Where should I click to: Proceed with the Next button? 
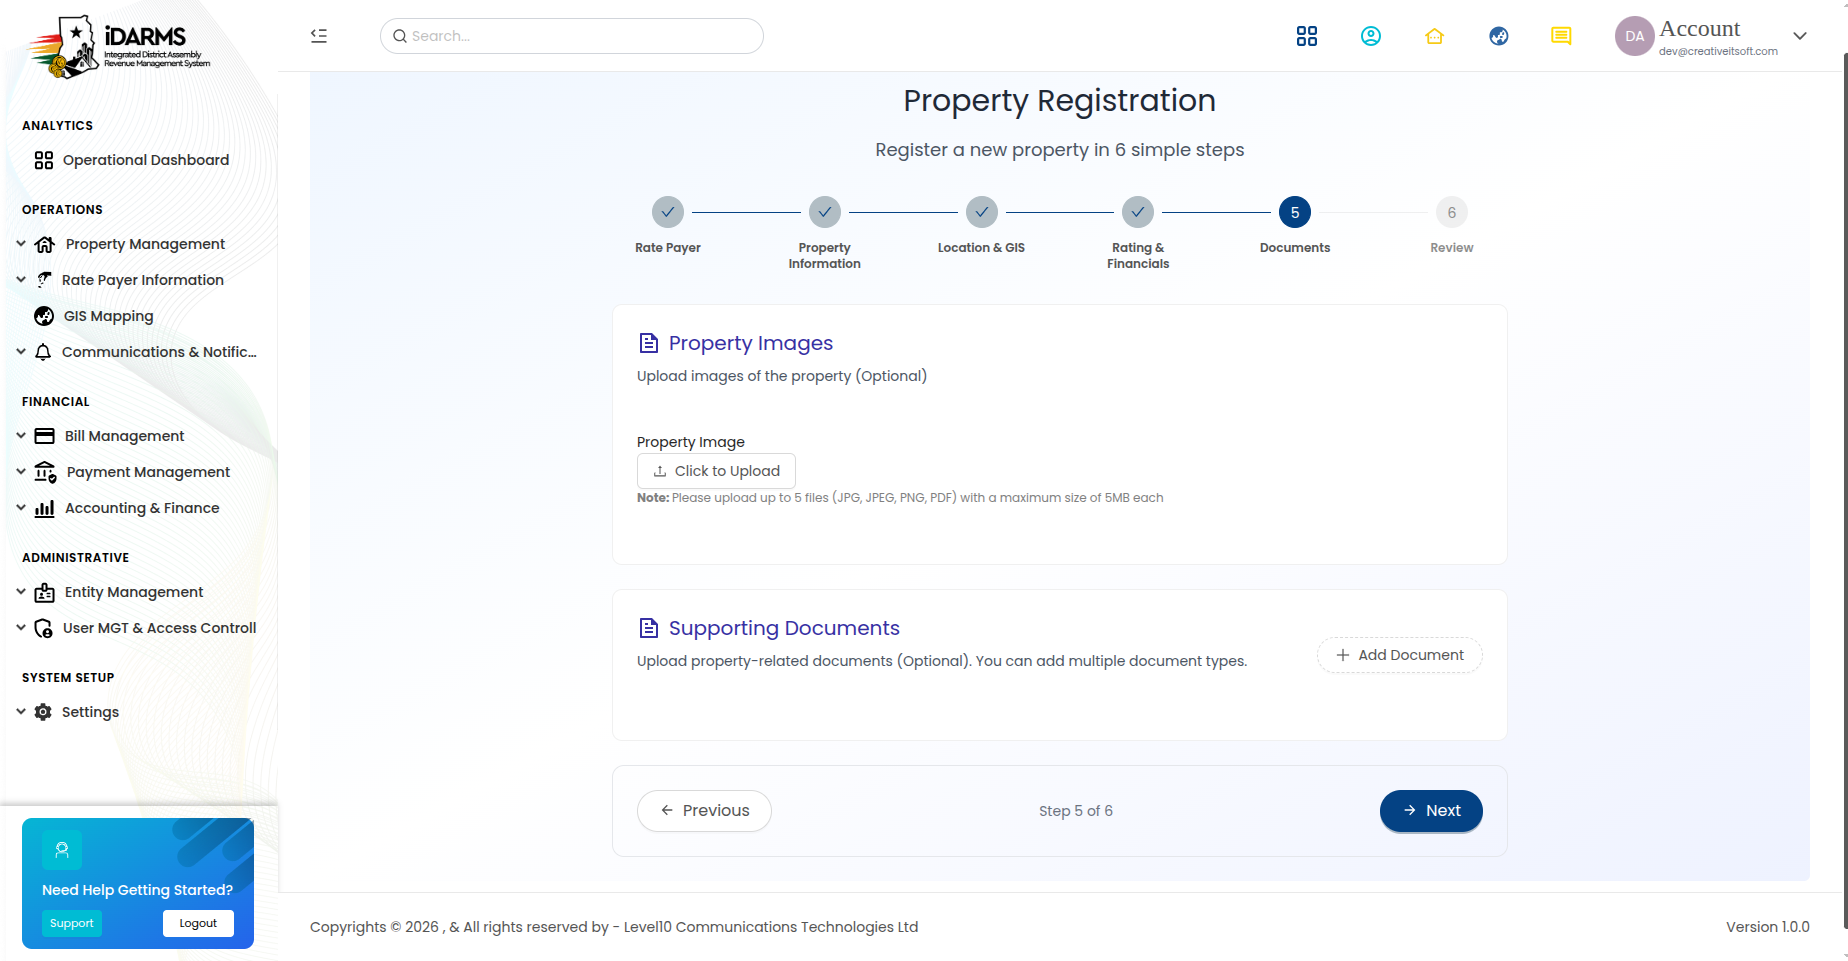1431,811
